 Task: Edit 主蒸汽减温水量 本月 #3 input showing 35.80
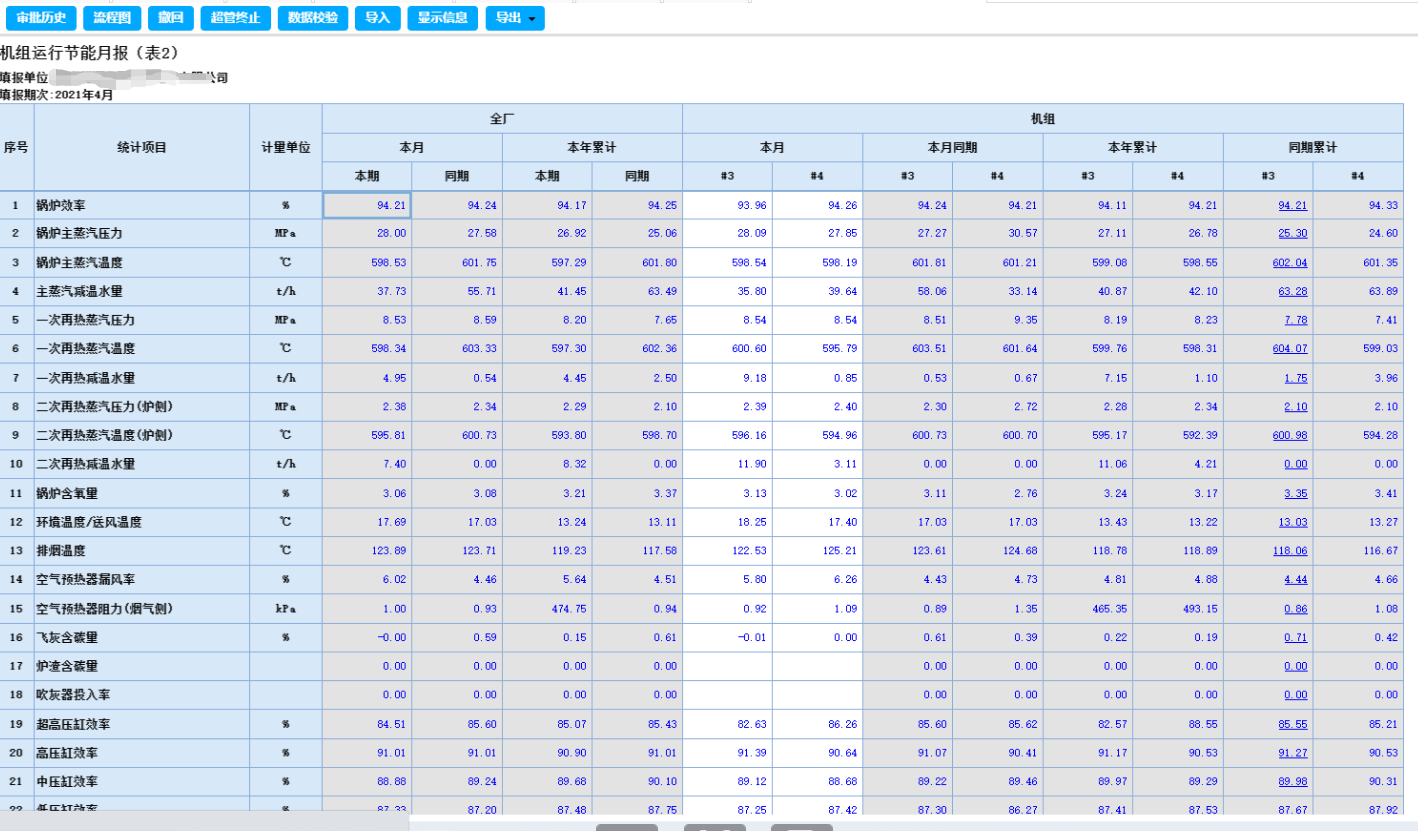727,291
